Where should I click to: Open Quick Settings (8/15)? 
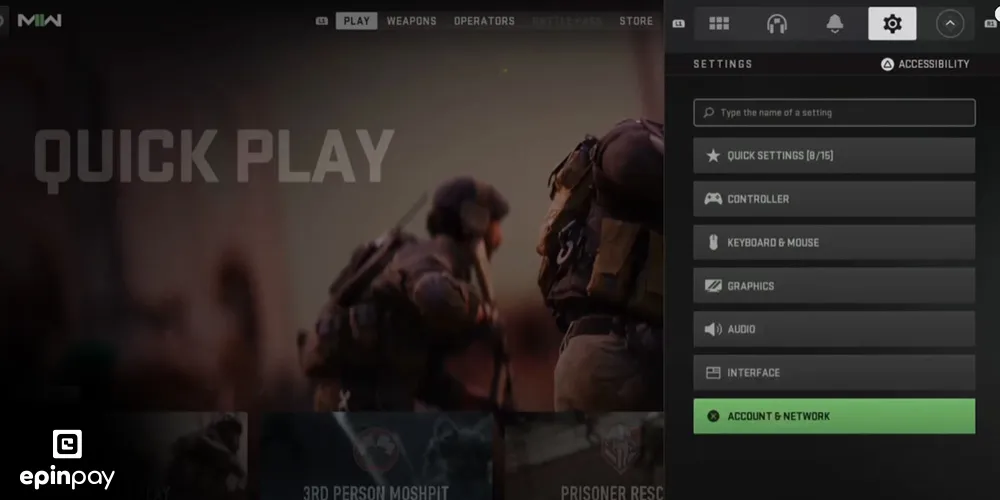(834, 156)
